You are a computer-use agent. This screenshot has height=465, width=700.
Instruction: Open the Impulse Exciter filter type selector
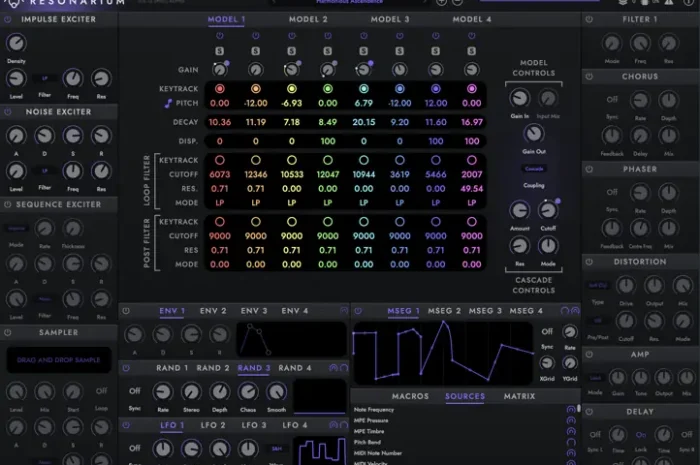tap(45, 79)
